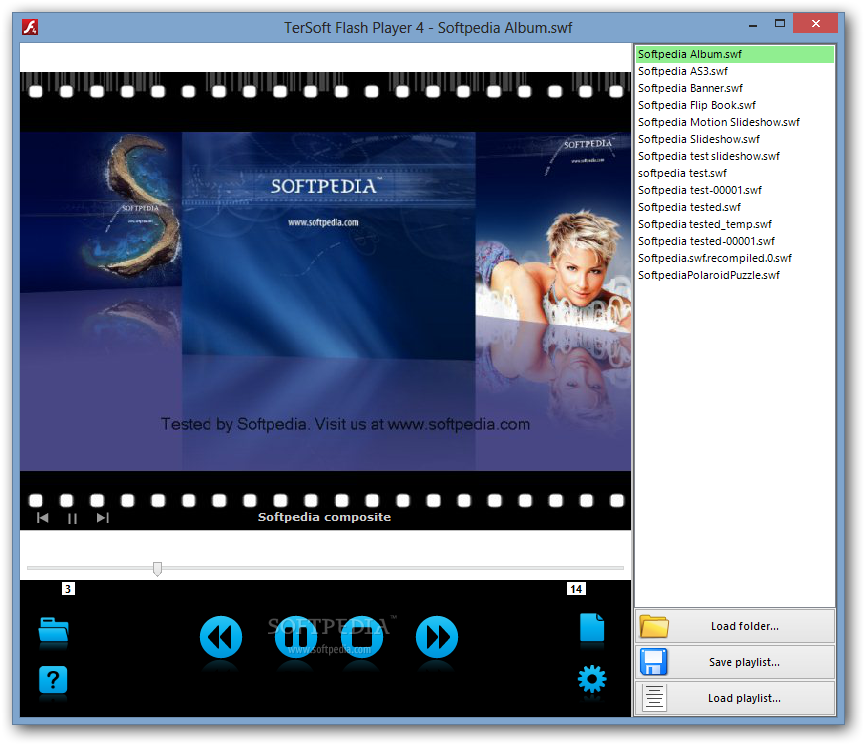Image resolution: width=865 pixels, height=745 pixels.
Task: Click the Softpedia composite caption
Action: pyautogui.click(x=324, y=517)
